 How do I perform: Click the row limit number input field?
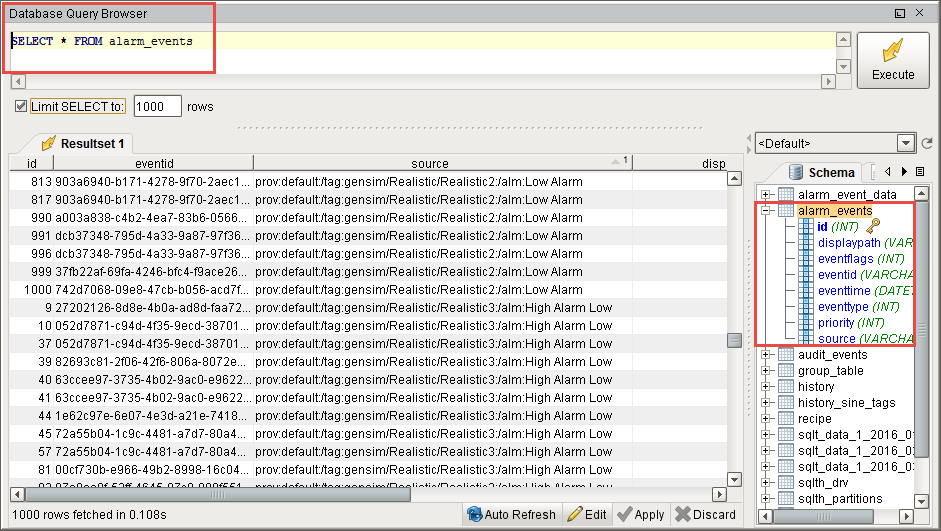pos(157,106)
